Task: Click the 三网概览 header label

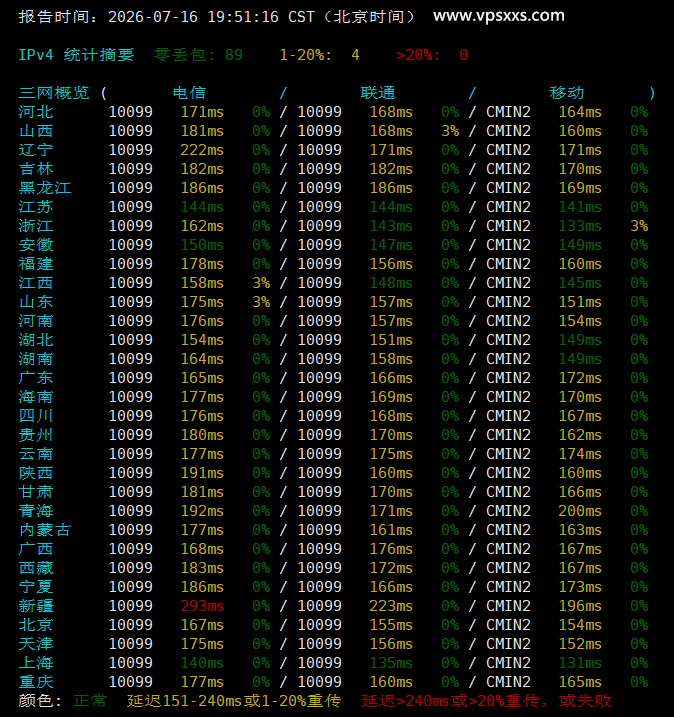Action: click(x=53, y=93)
